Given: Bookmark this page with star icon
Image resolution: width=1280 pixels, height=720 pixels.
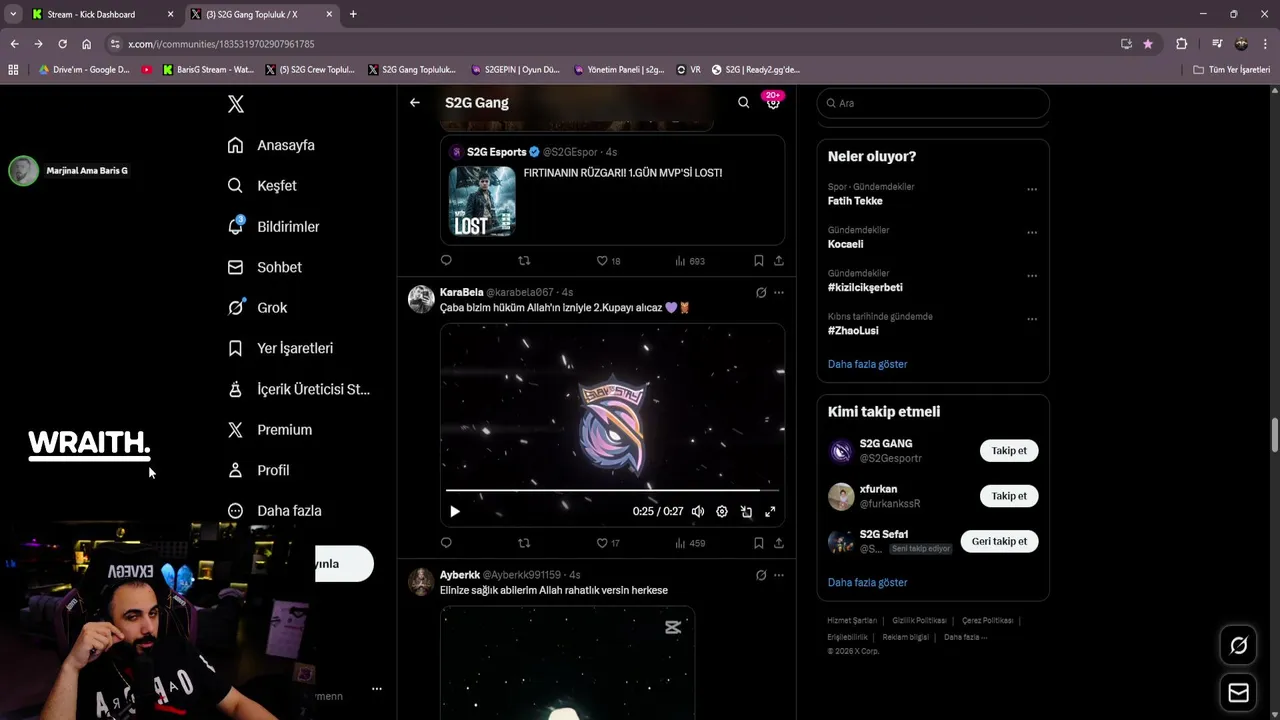Looking at the screenshot, I should 1147,44.
